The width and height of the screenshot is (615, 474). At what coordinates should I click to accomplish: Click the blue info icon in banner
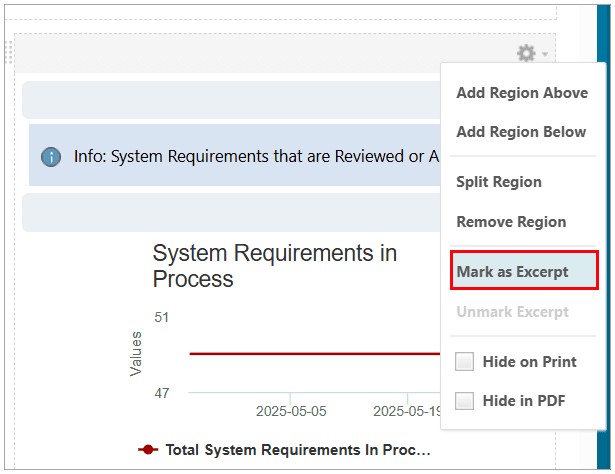[51, 157]
